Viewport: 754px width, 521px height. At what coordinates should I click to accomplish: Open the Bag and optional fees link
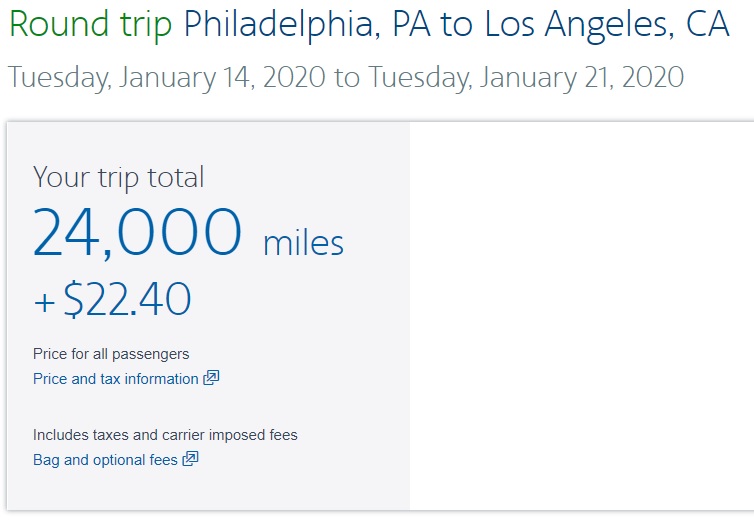click(x=105, y=460)
